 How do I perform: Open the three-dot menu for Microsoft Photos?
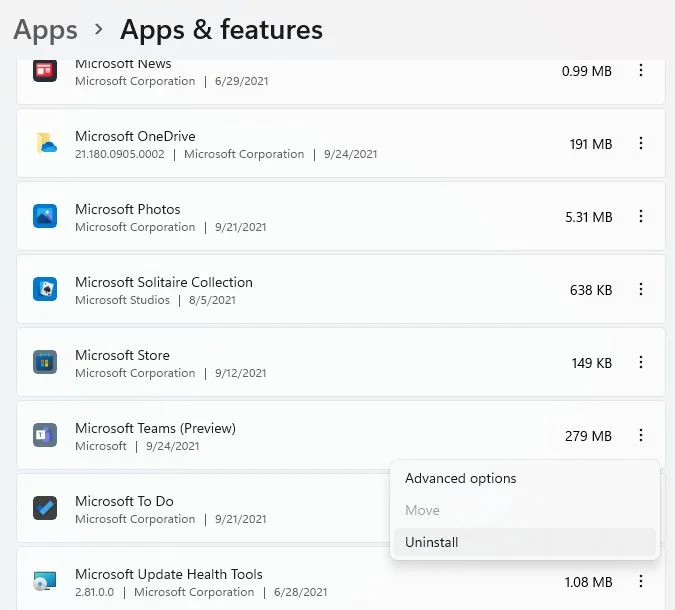pos(641,216)
